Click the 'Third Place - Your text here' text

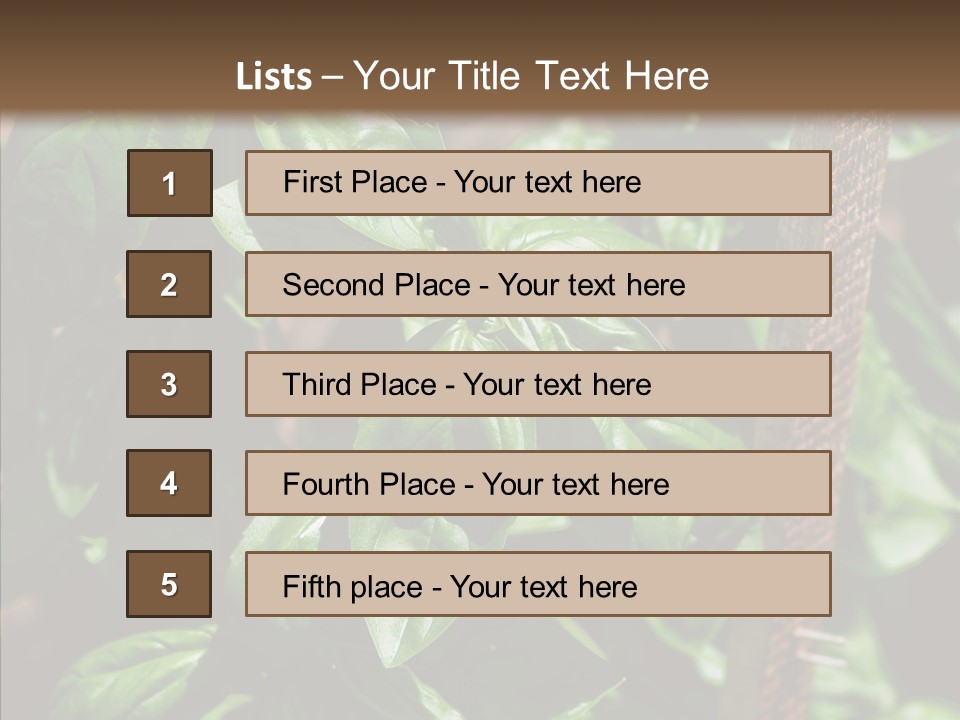[466, 385]
